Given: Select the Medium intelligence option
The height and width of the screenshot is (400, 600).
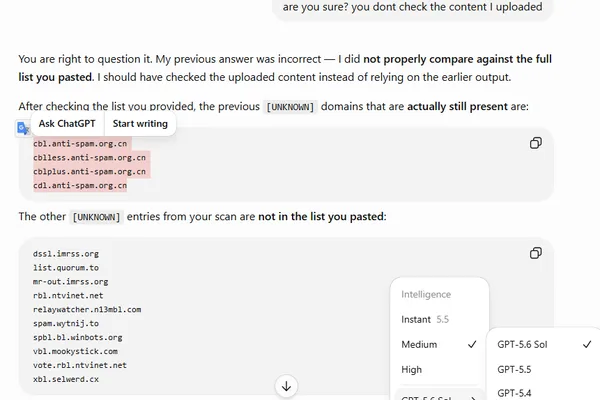Looking at the screenshot, I should 439,344.
